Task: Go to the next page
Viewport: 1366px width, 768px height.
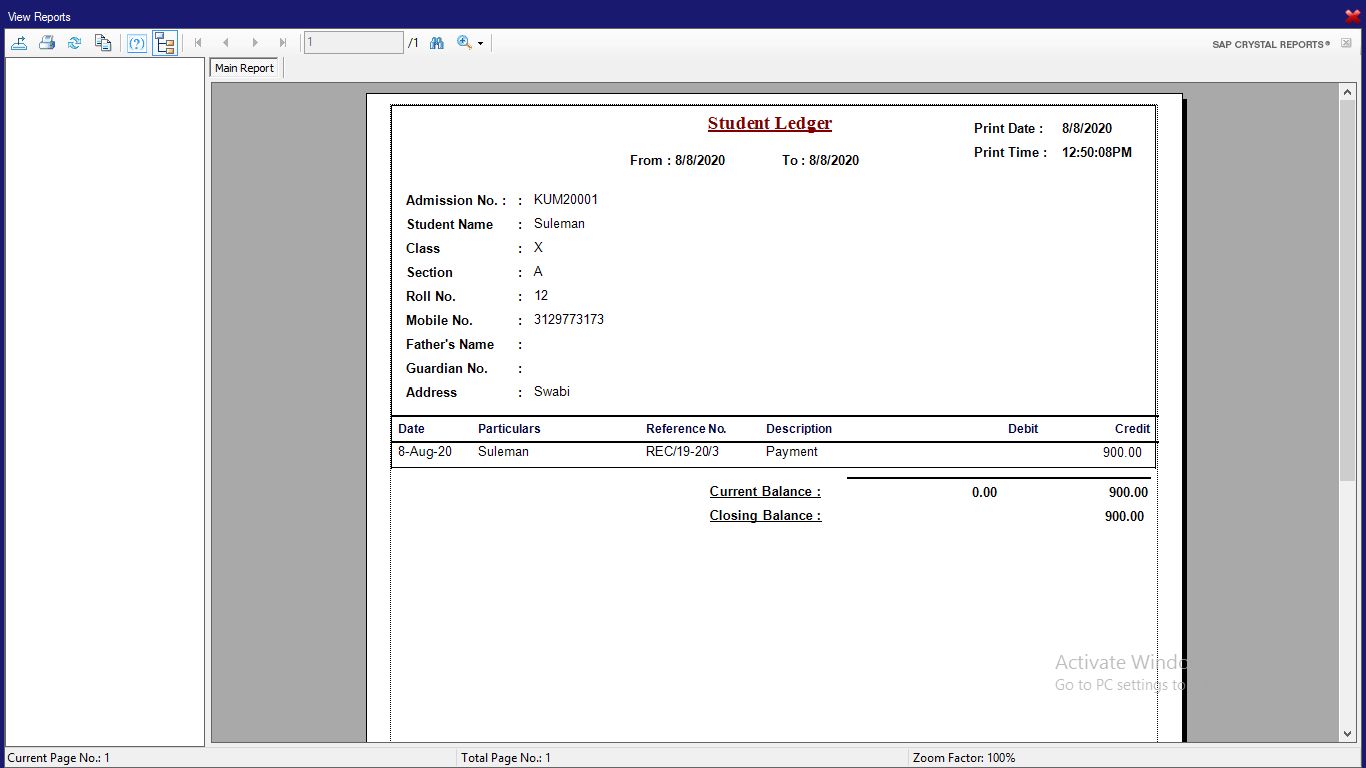Action: (x=255, y=43)
